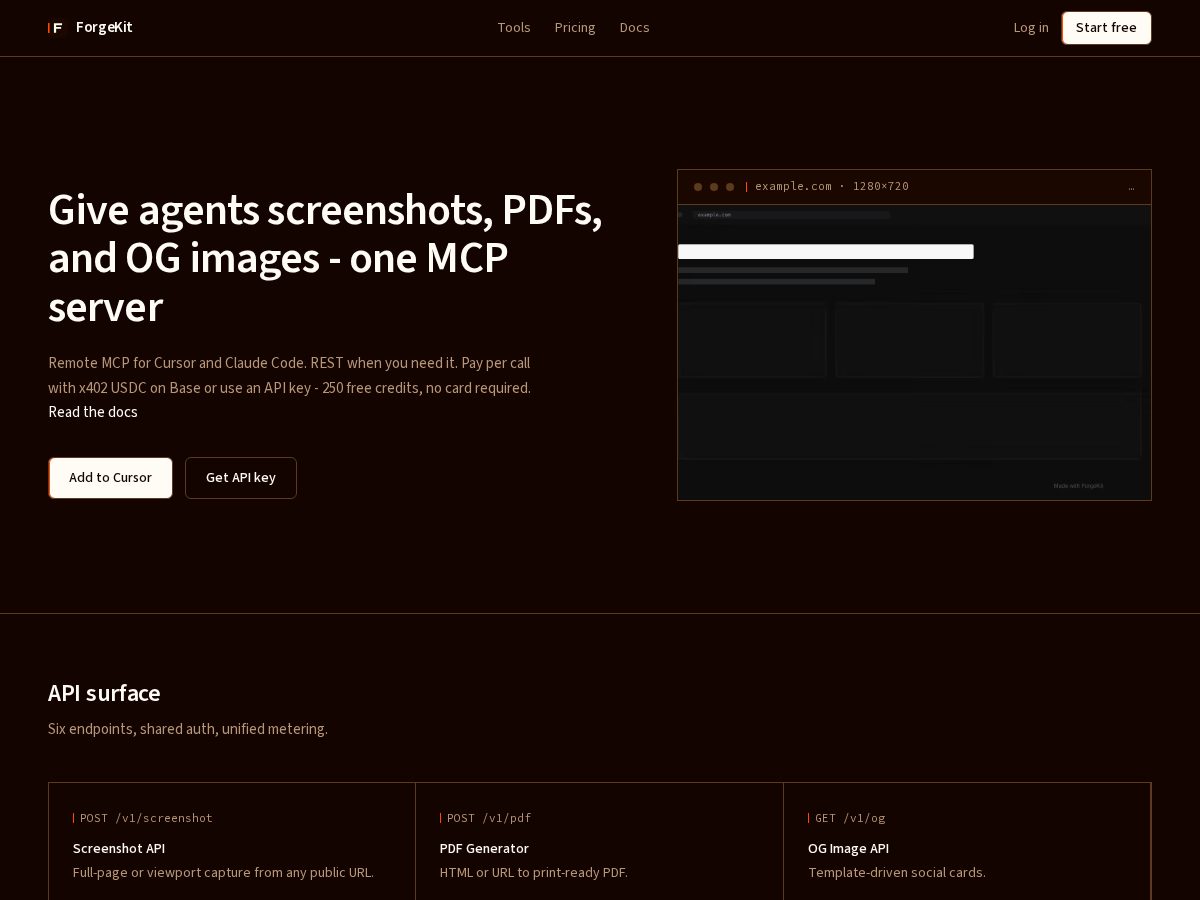Click the example.com preview screenshot thumbnail

[914, 352]
